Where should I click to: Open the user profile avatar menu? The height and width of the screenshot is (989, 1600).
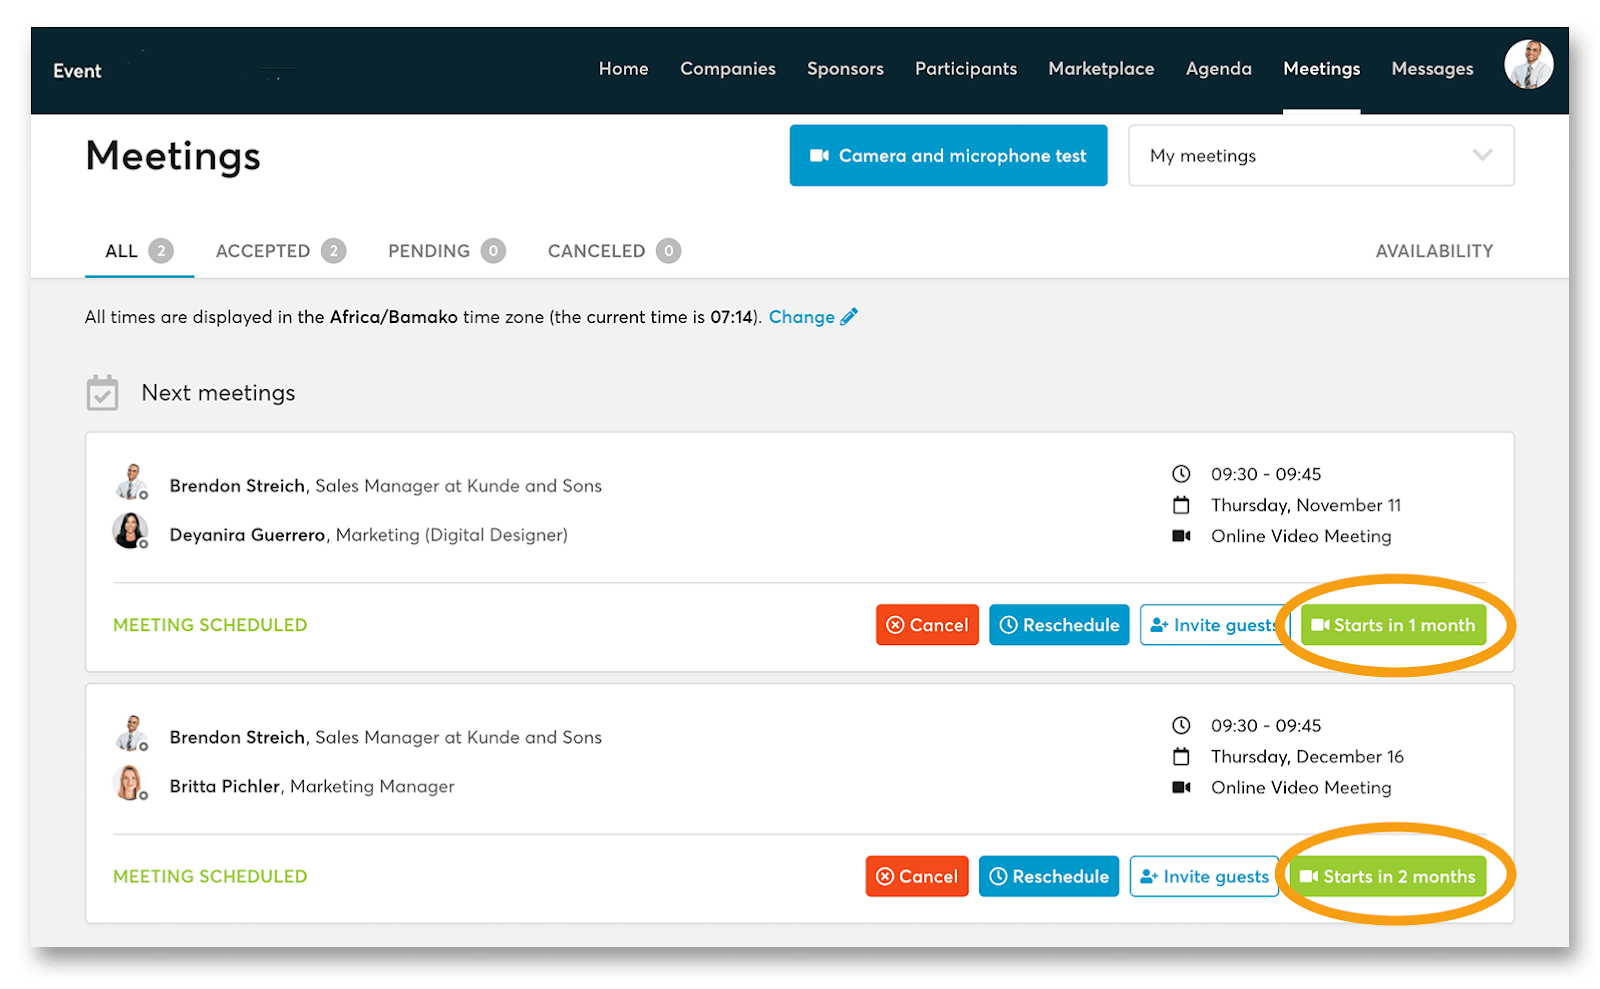[1528, 65]
